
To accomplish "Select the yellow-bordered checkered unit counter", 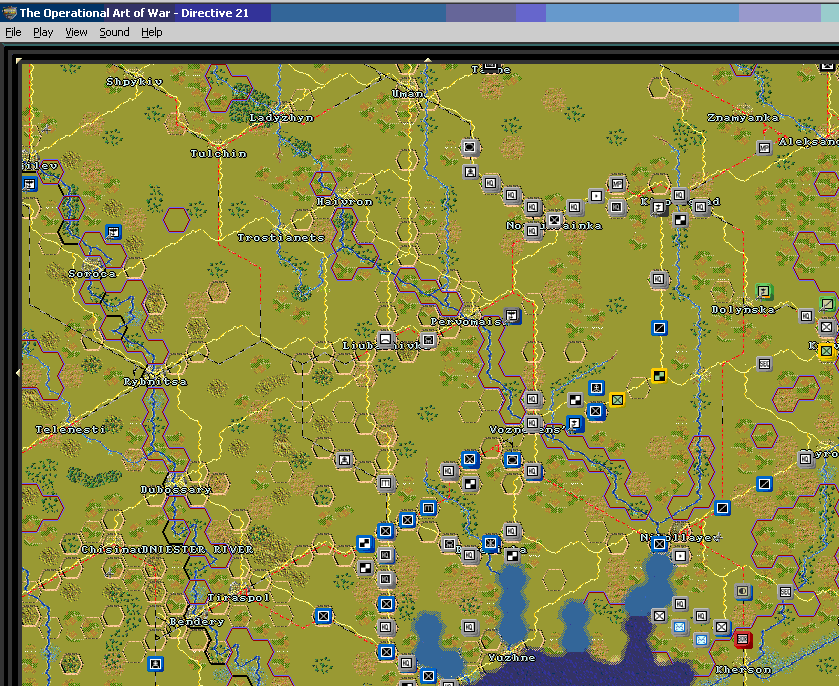I will pyautogui.click(x=659, y=376).
